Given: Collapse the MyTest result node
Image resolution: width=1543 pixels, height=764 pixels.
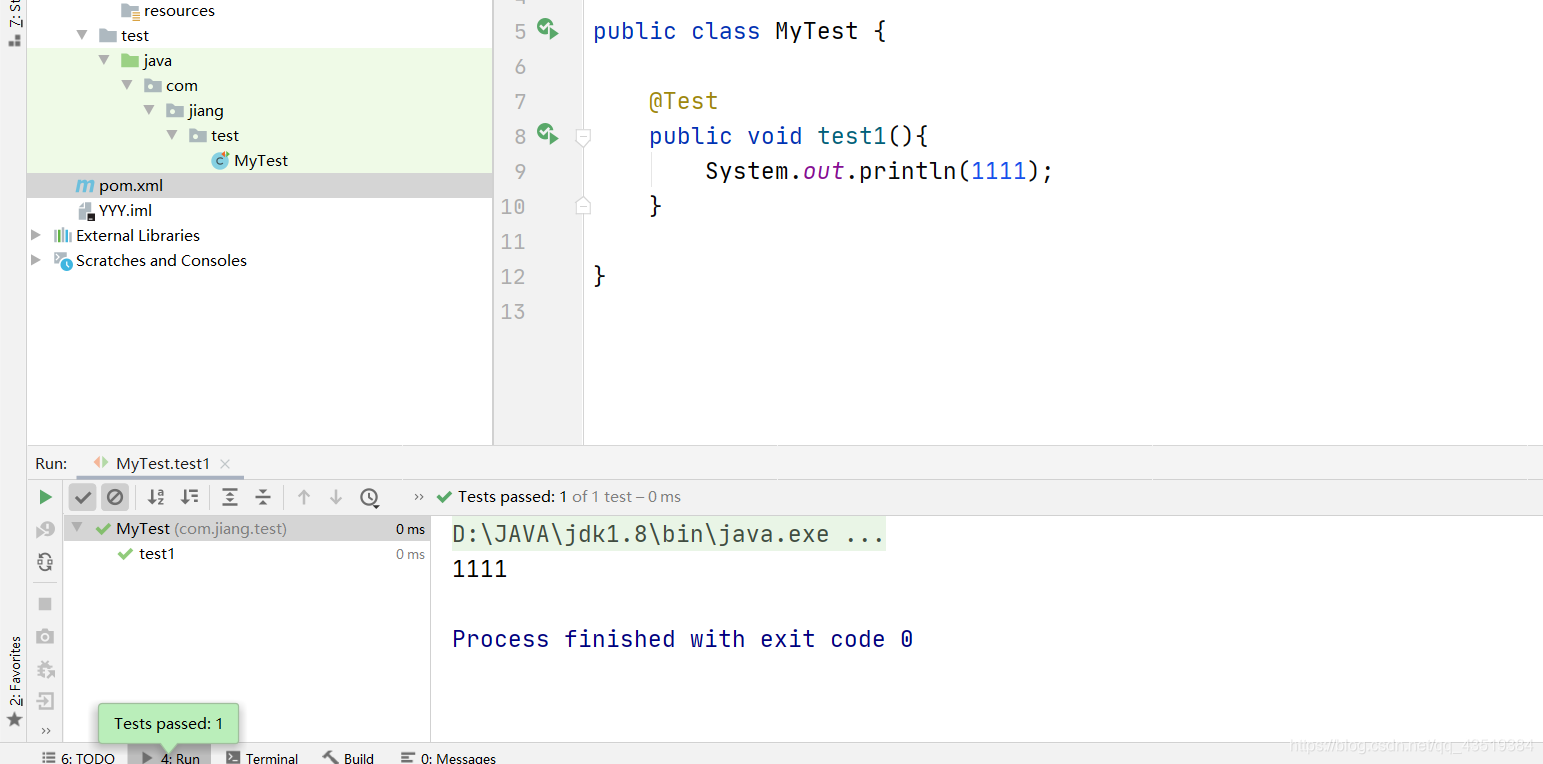Looking at the screenshot, I should (78, 528).
